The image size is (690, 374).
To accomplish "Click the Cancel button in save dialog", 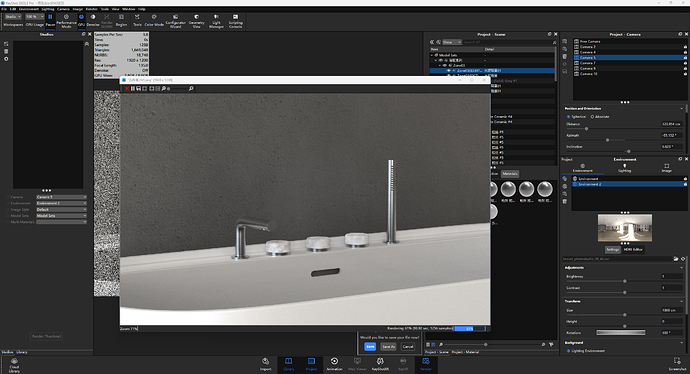I will coord(408,347).
